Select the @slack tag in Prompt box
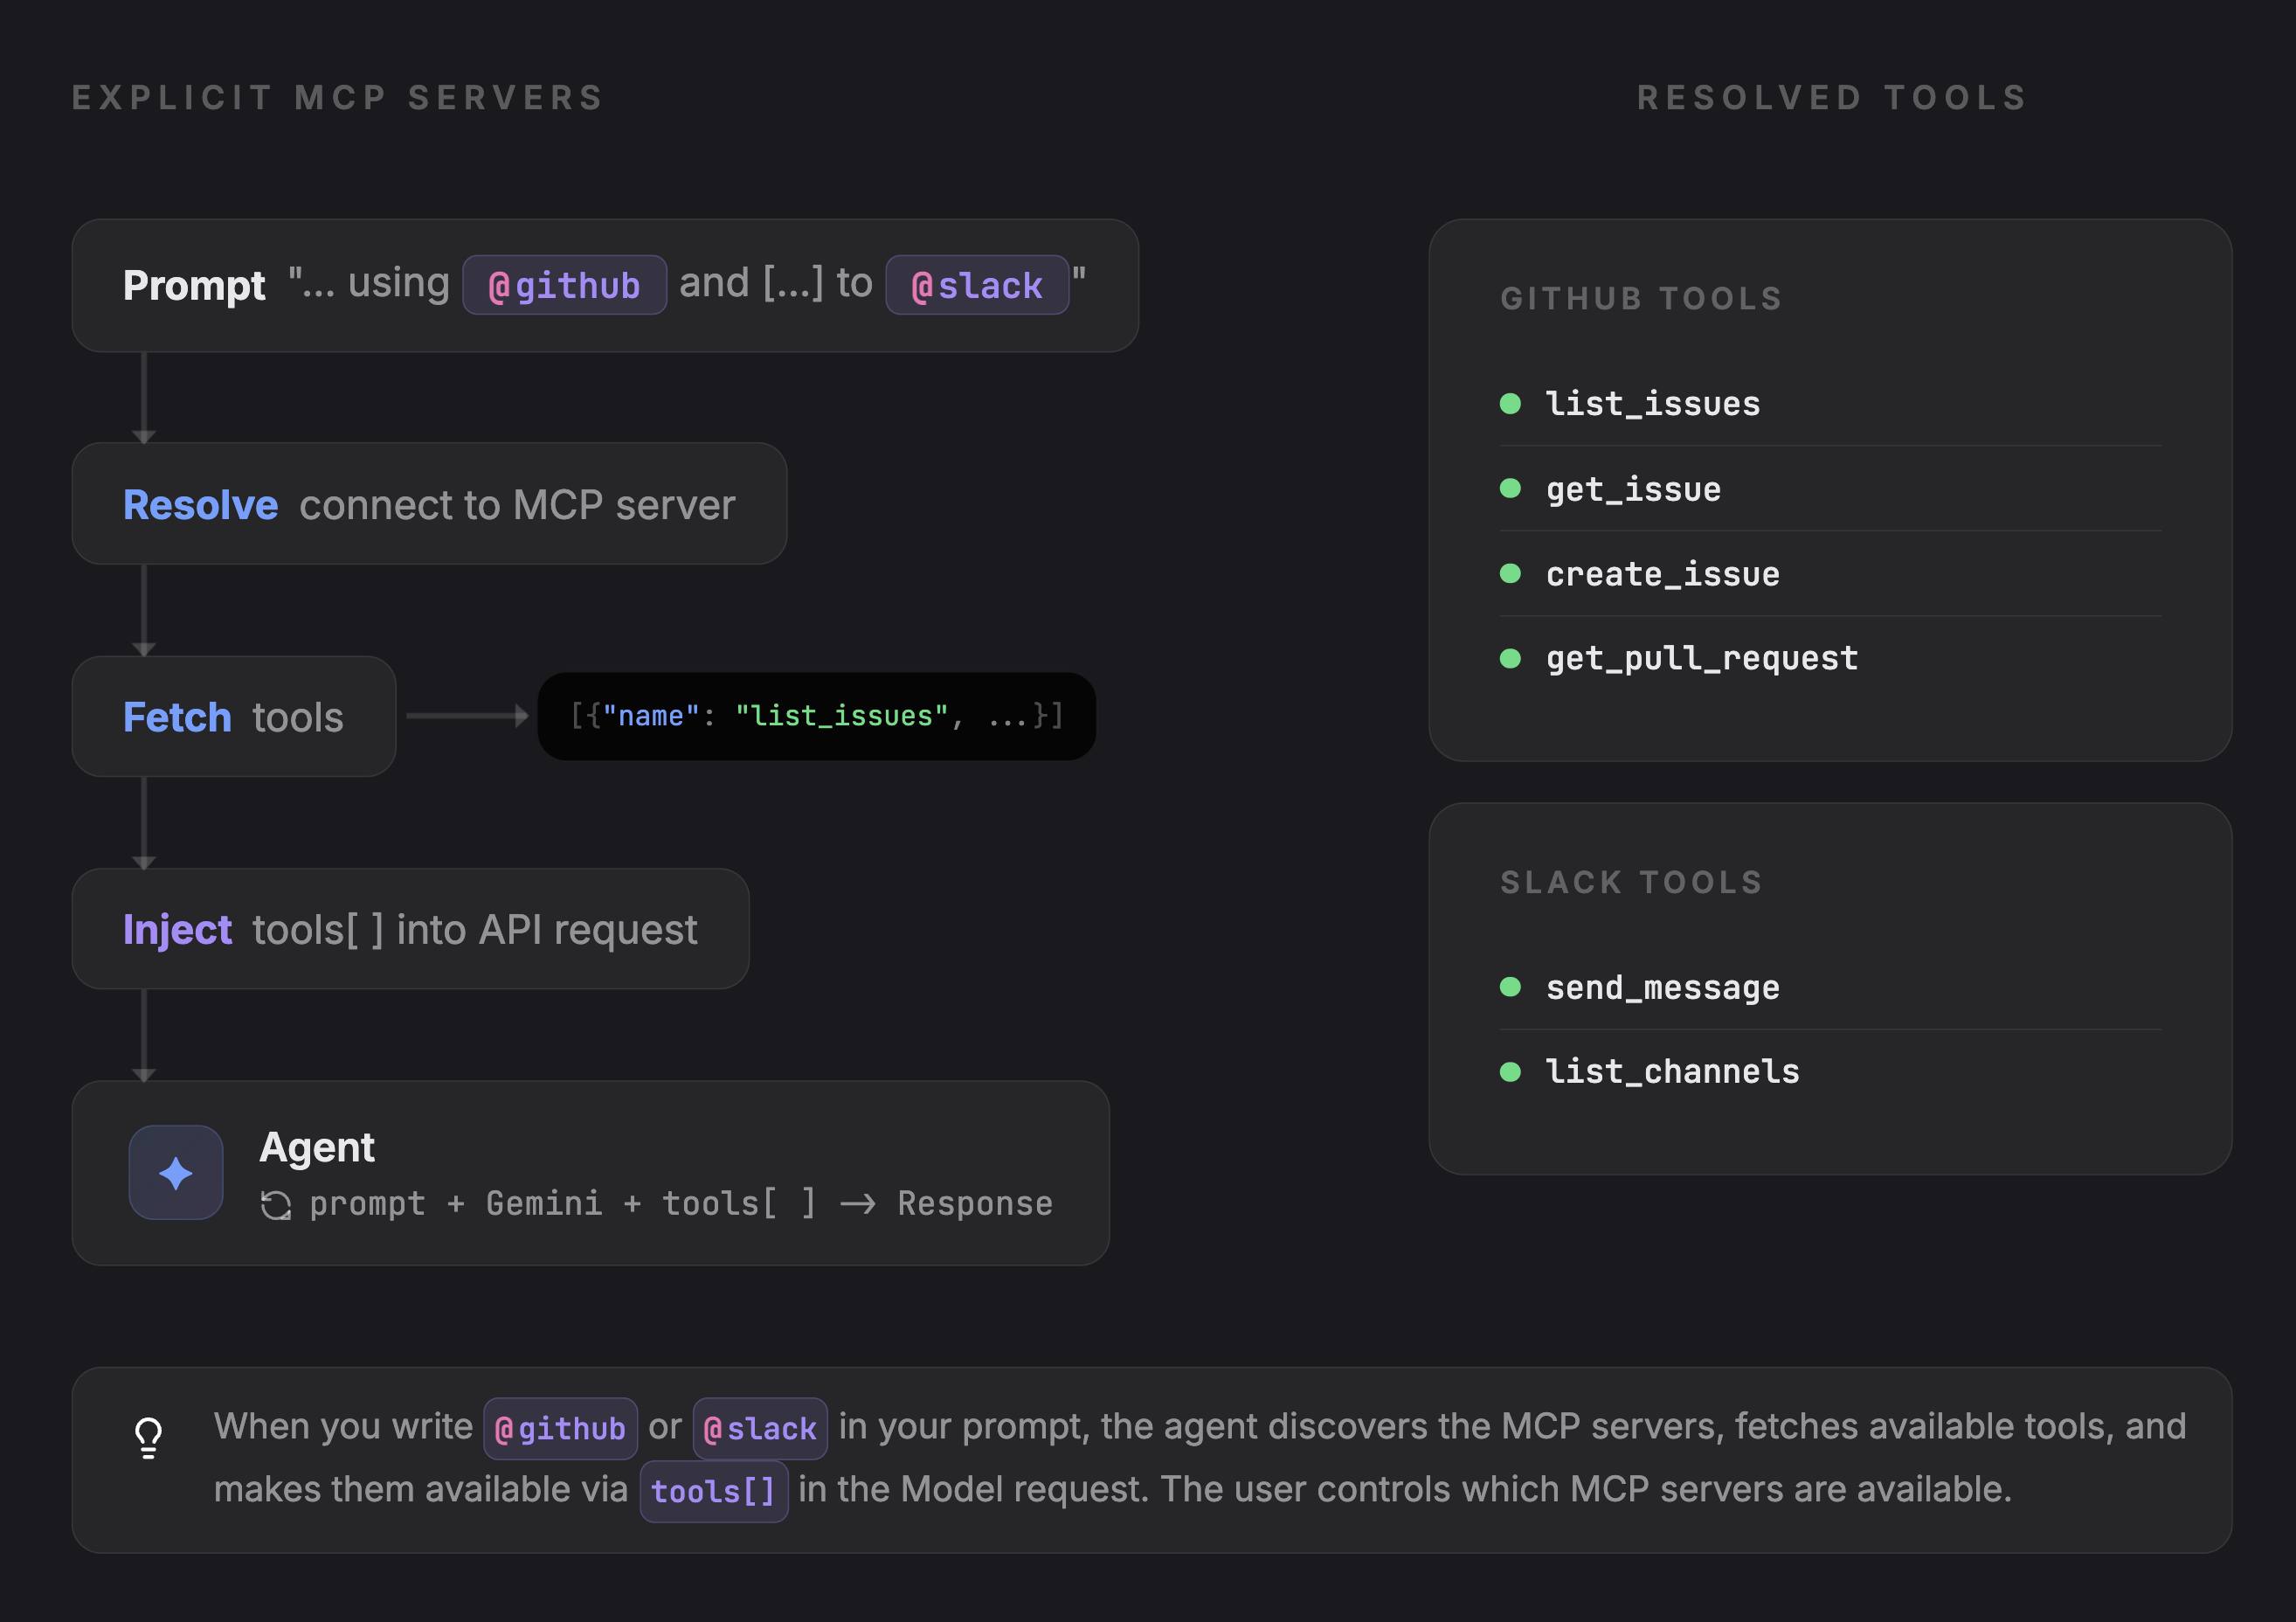2296x1622 pixels. (977, 286)
